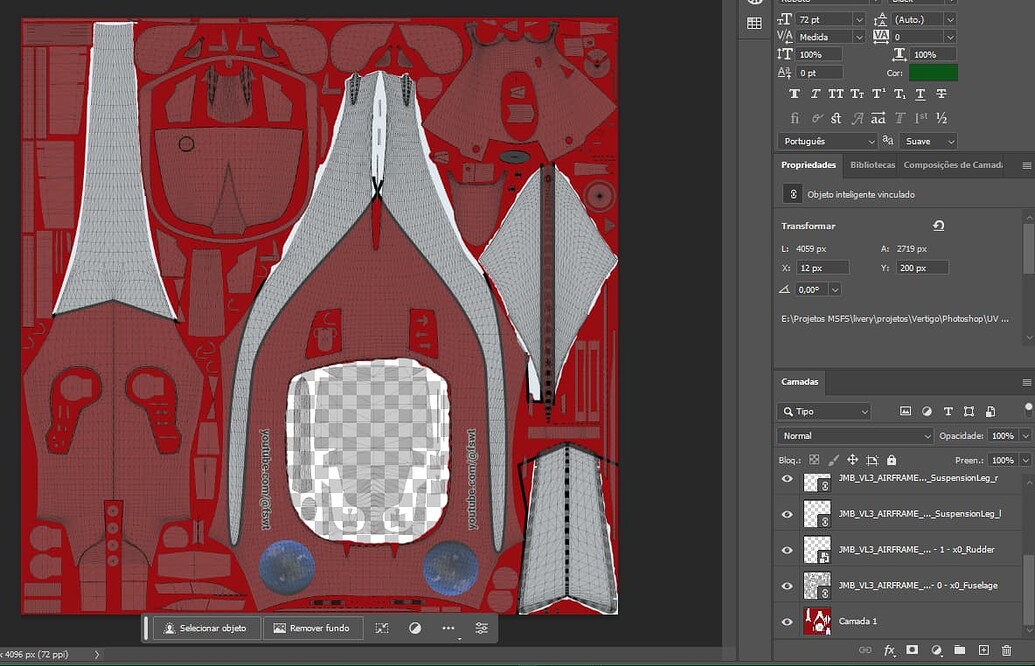
Task: Open the Tipo layer filter dropdown
Action: click(824, 411)
